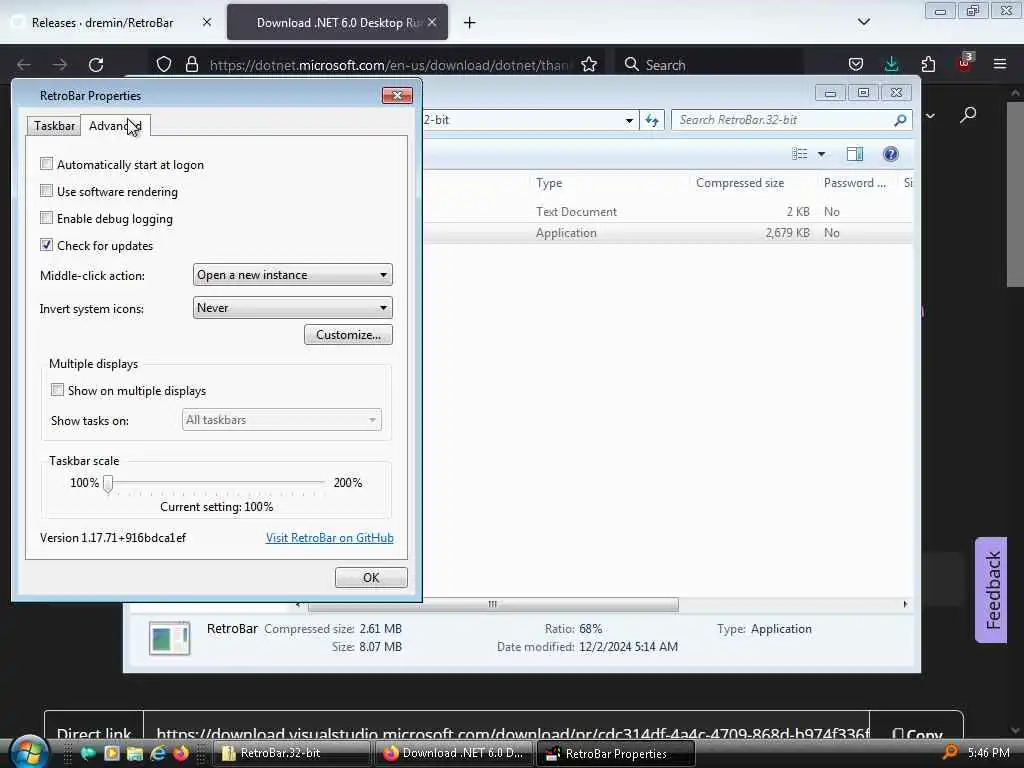
Task: Click the RetroBar file thumbnail icon
Action: (170, 638)
